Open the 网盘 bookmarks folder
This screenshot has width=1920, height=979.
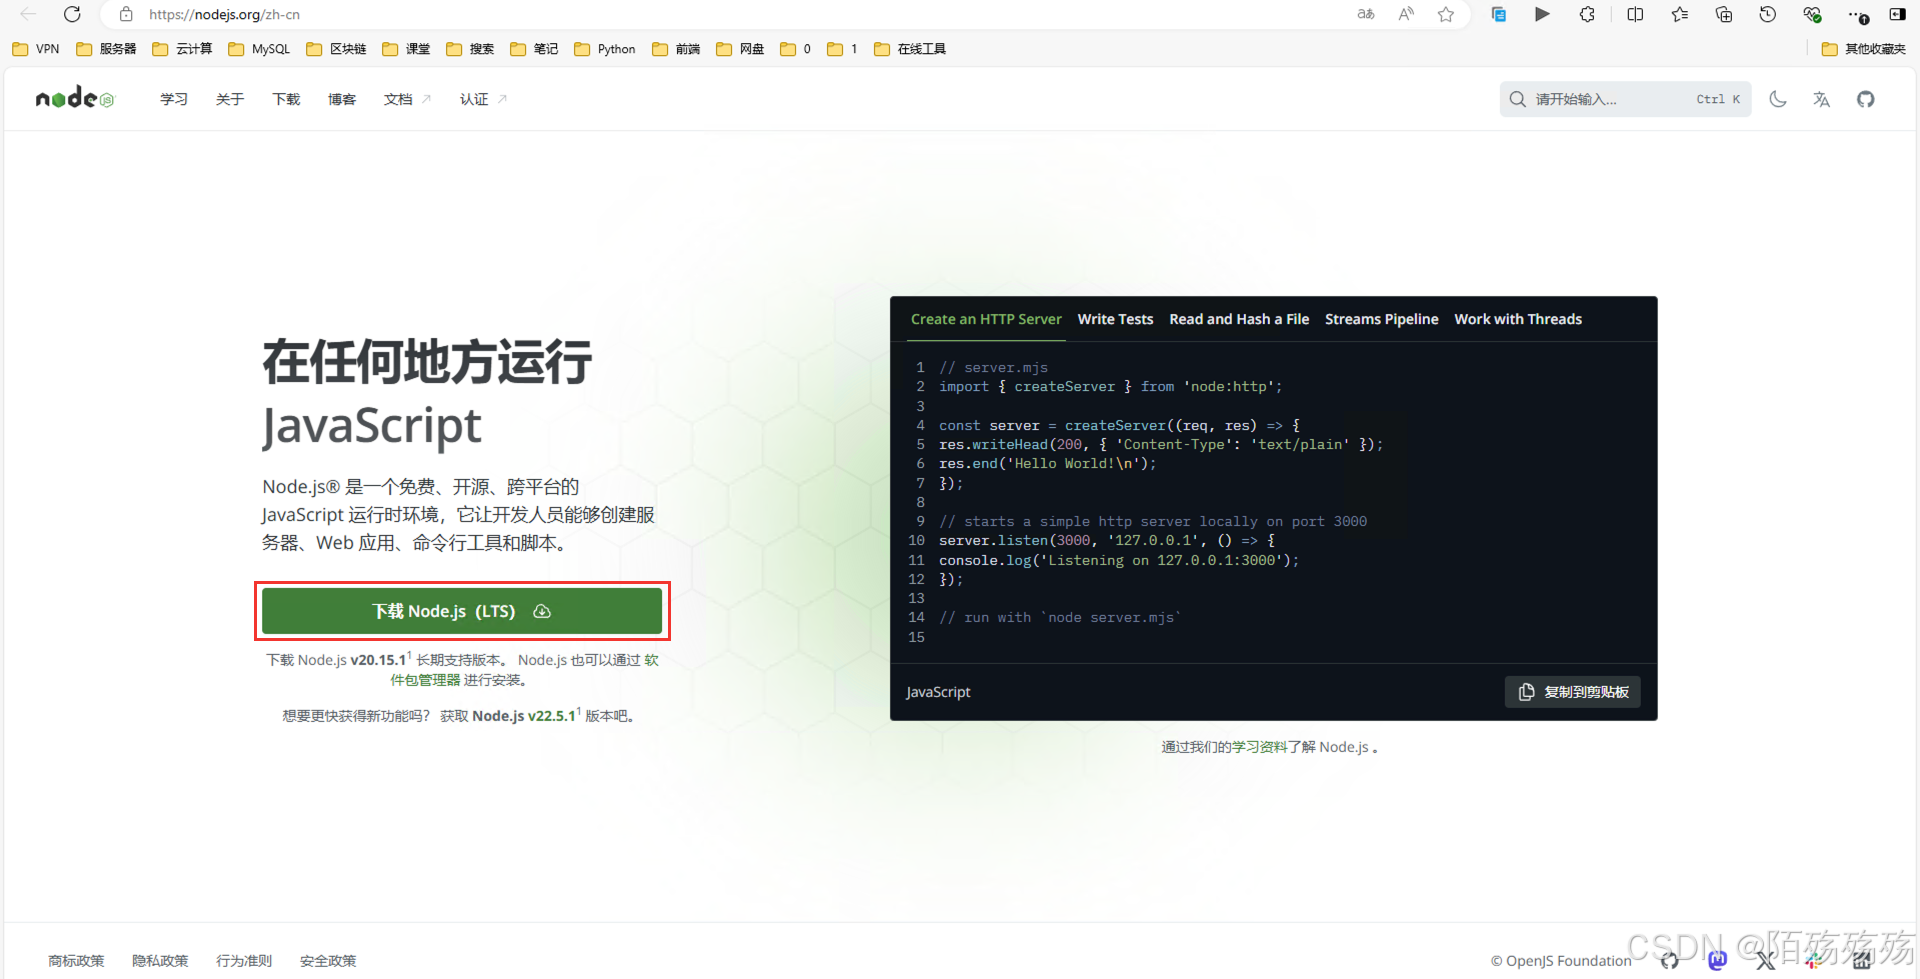point(740,49)
